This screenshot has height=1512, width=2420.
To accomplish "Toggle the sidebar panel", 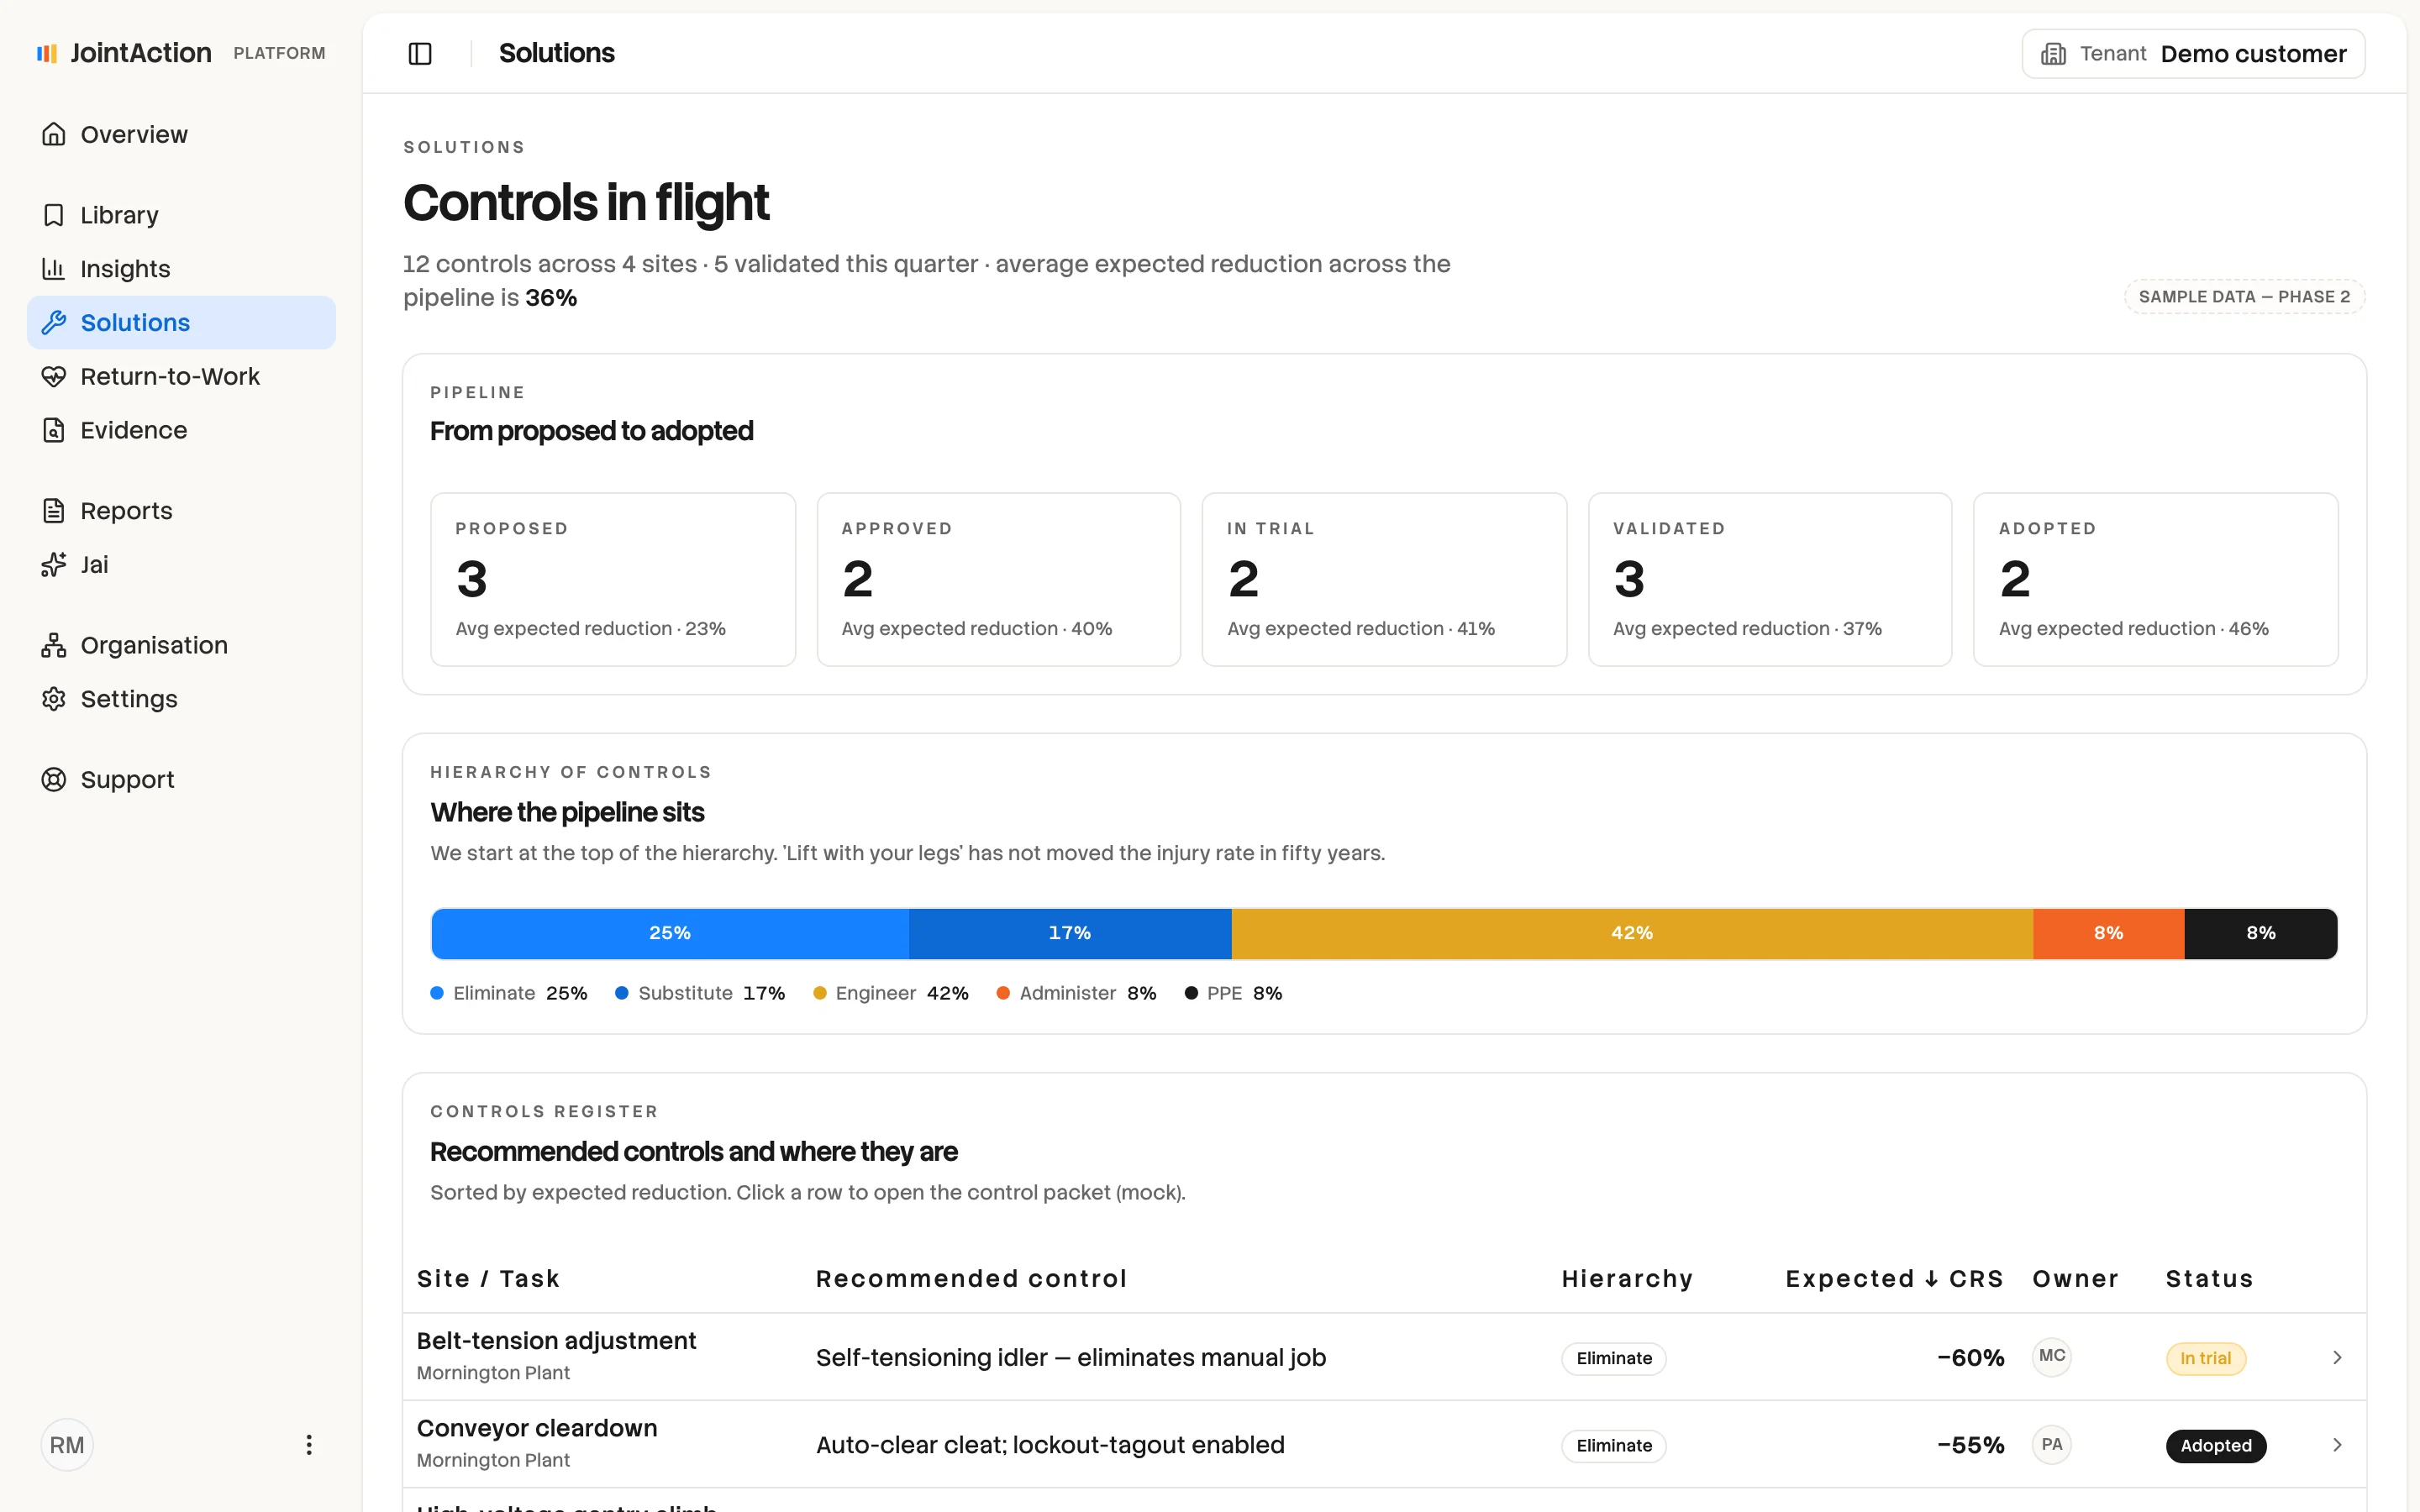I will [x=420, y=54].
